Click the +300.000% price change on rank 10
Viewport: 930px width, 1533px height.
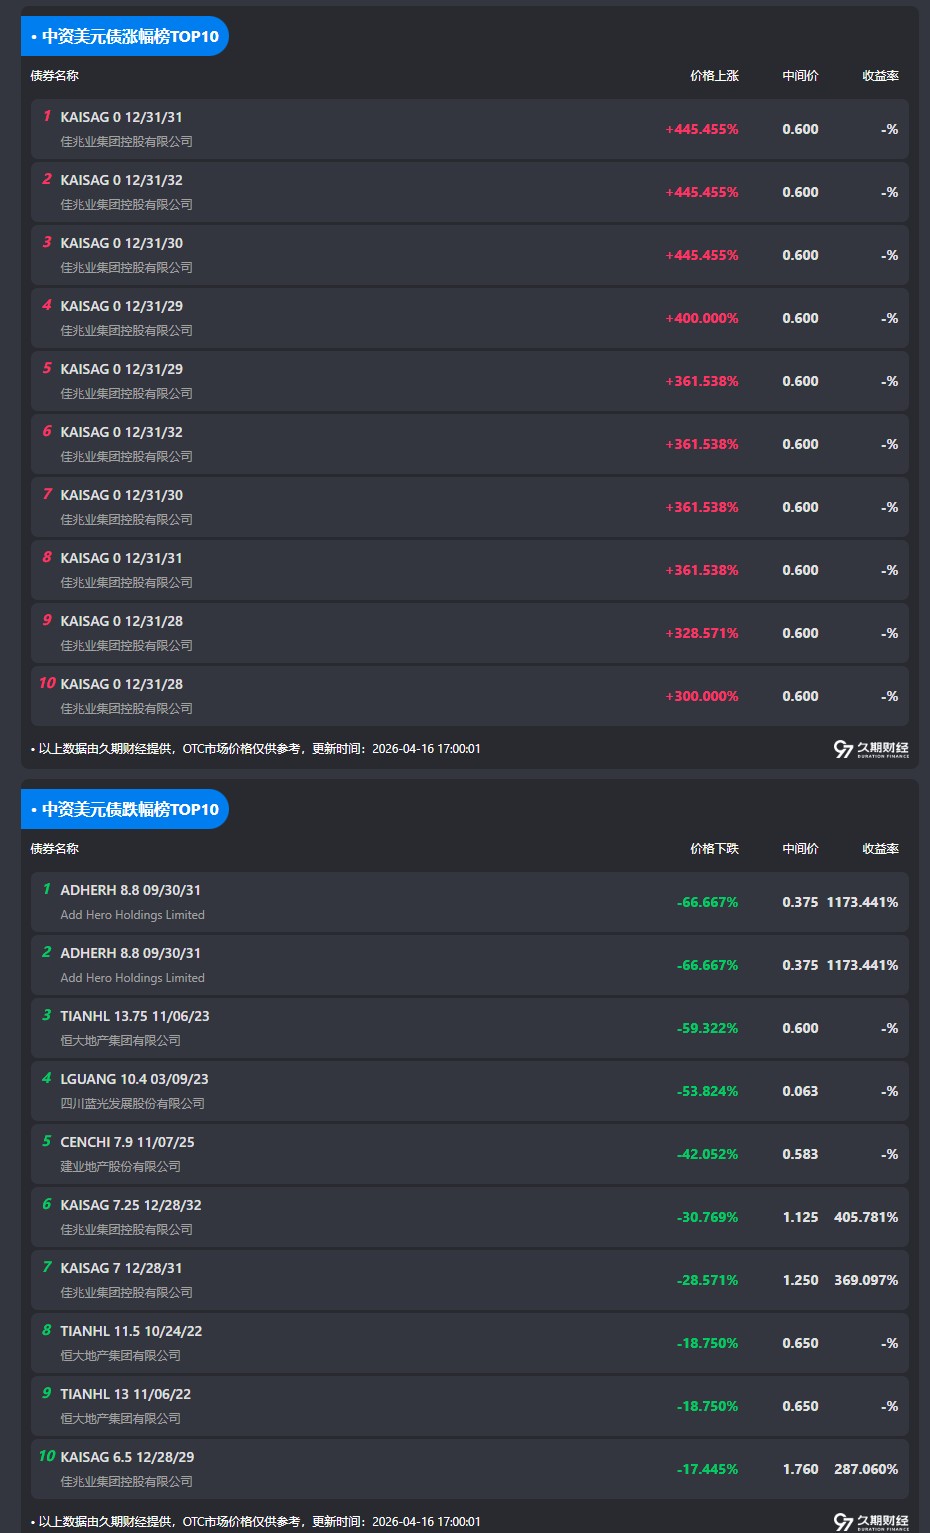702,696
